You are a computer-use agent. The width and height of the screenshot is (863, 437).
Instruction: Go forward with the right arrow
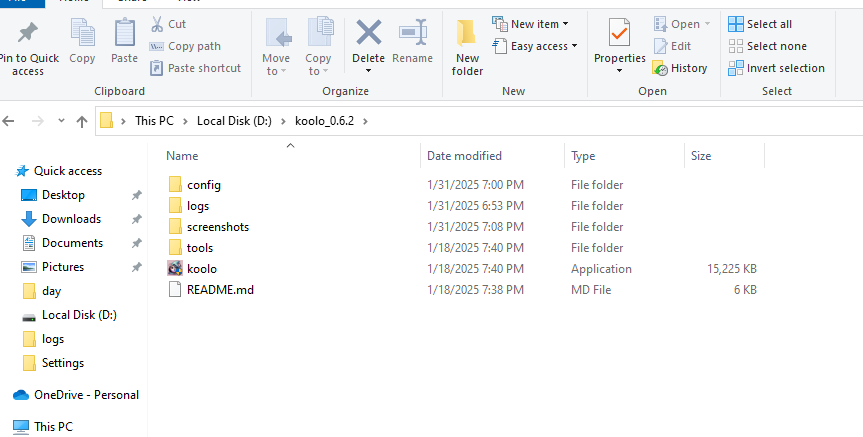38,121
